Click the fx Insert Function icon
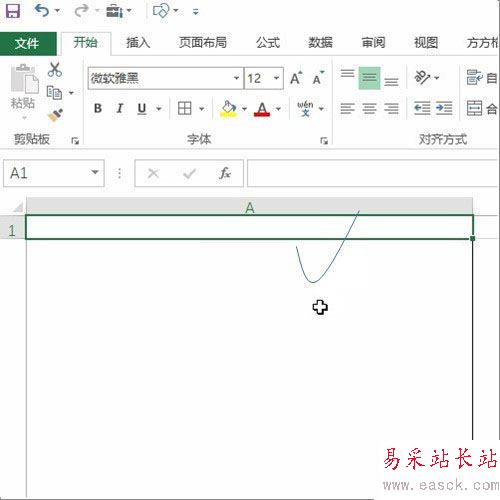 click(225, 173)
